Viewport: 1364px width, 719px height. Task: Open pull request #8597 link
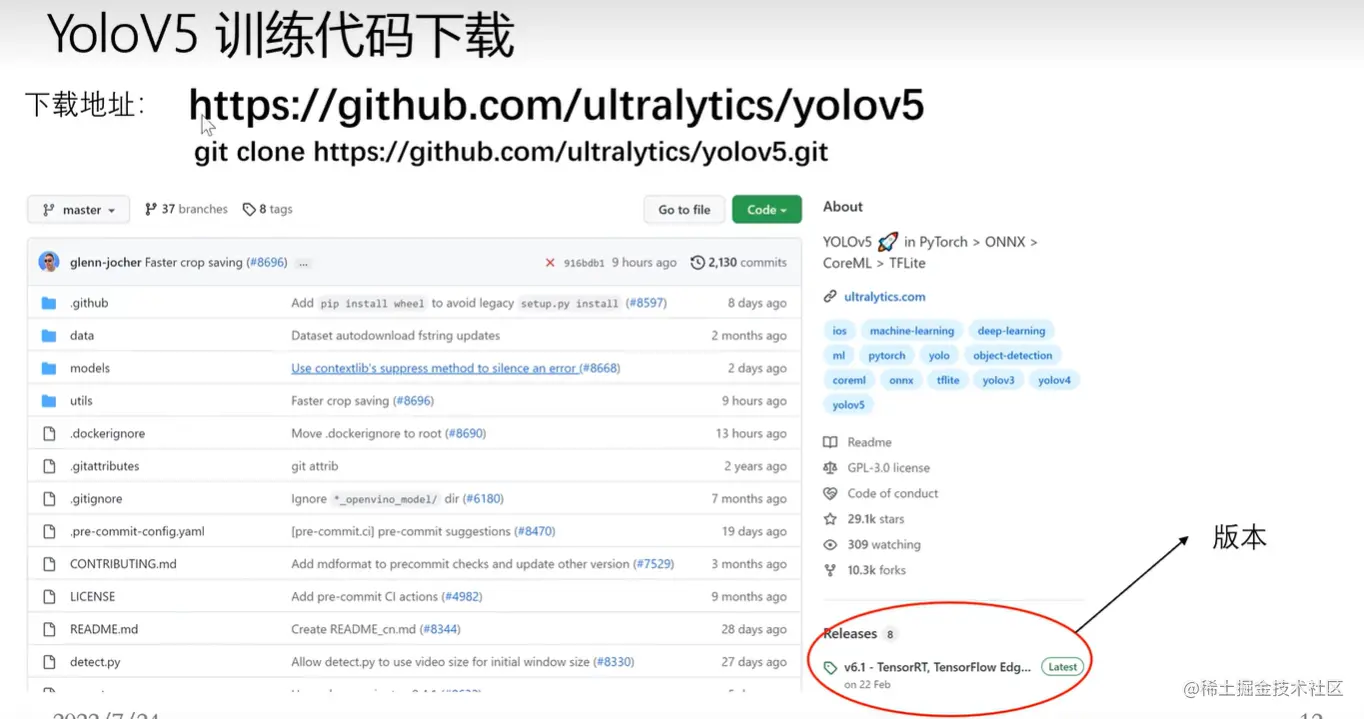(x=646, y=303)
